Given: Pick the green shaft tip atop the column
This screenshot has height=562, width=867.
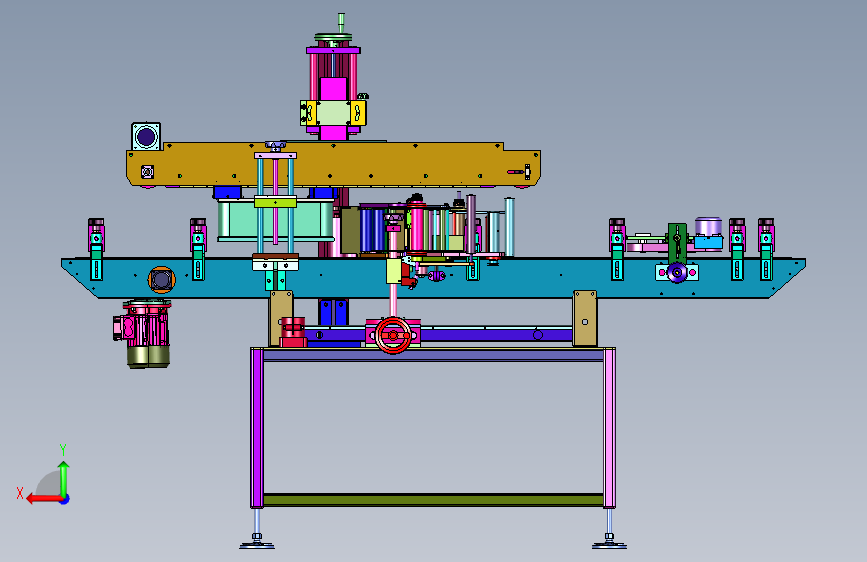Looking at the screenshot, I should (x=341, y=23).
